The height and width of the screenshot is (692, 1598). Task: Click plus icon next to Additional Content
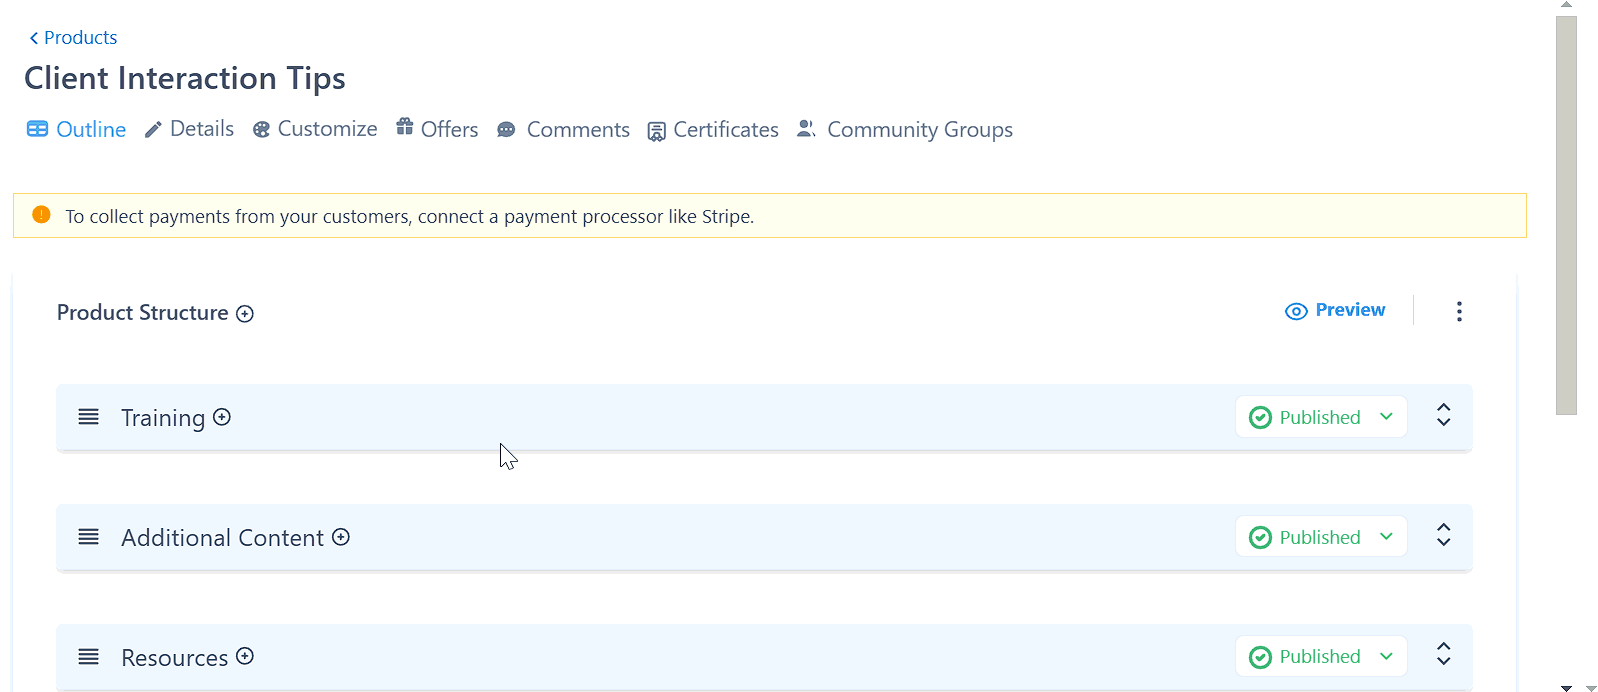pyautogui.click(x=341, y=537)
